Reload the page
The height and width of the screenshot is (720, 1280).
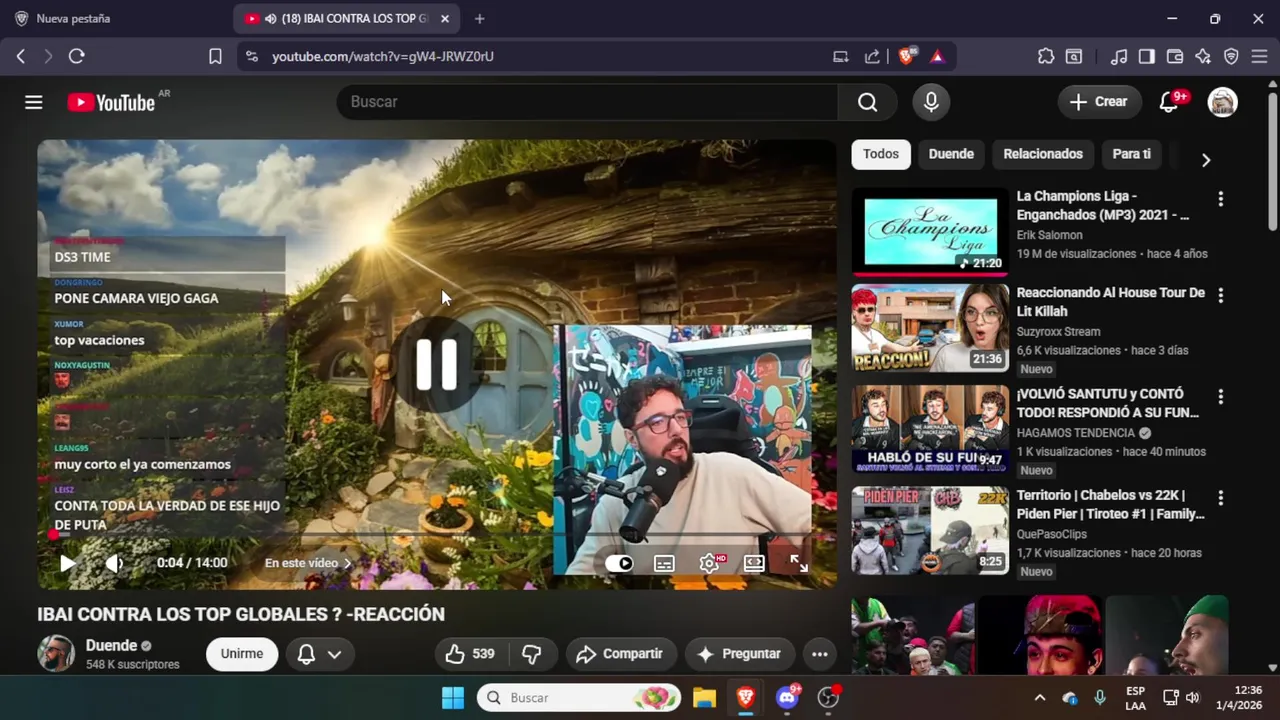coord(76,57)
